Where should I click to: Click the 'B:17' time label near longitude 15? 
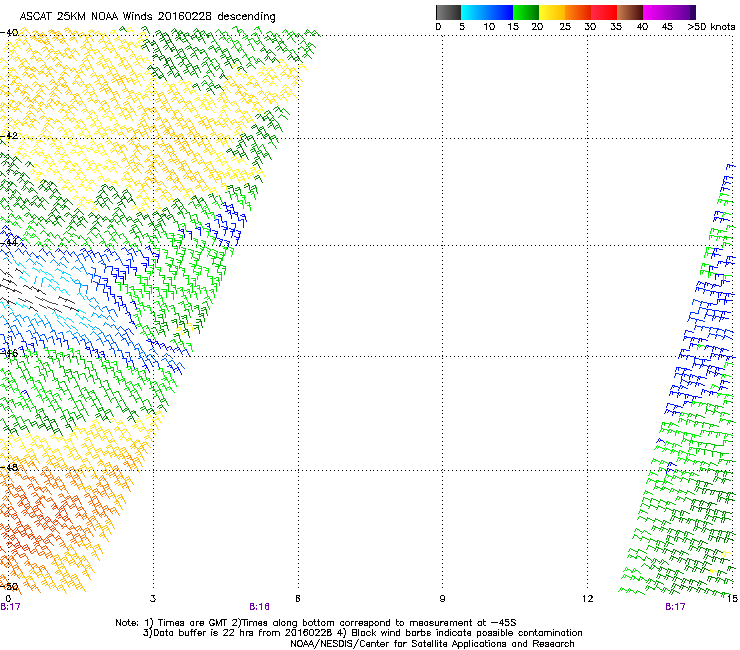click(x=675, y=607)
